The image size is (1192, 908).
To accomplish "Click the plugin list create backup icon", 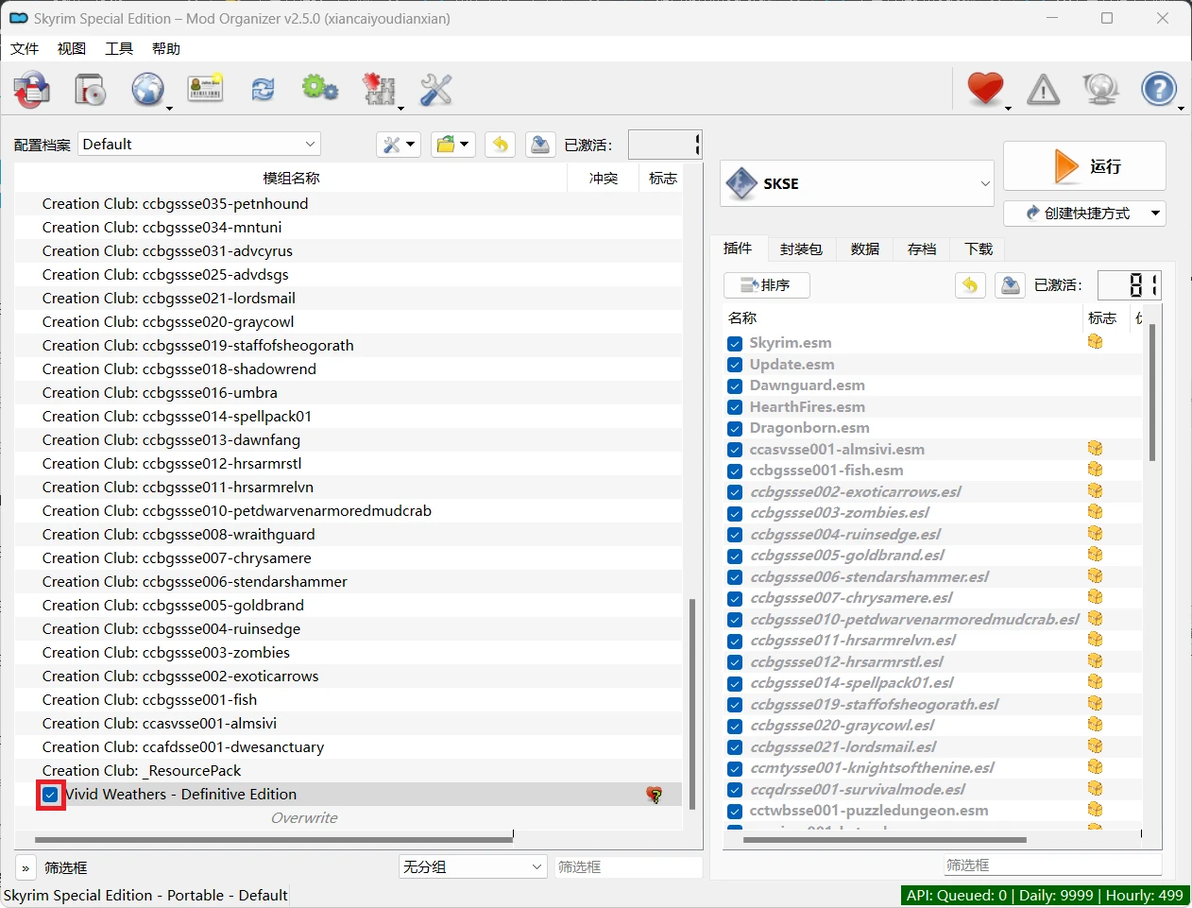I will (1010, 285).
